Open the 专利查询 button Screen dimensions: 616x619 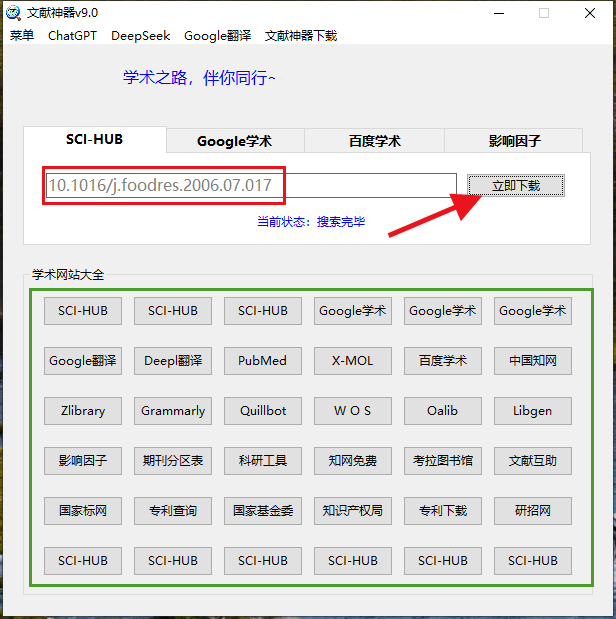coord(173,511)
